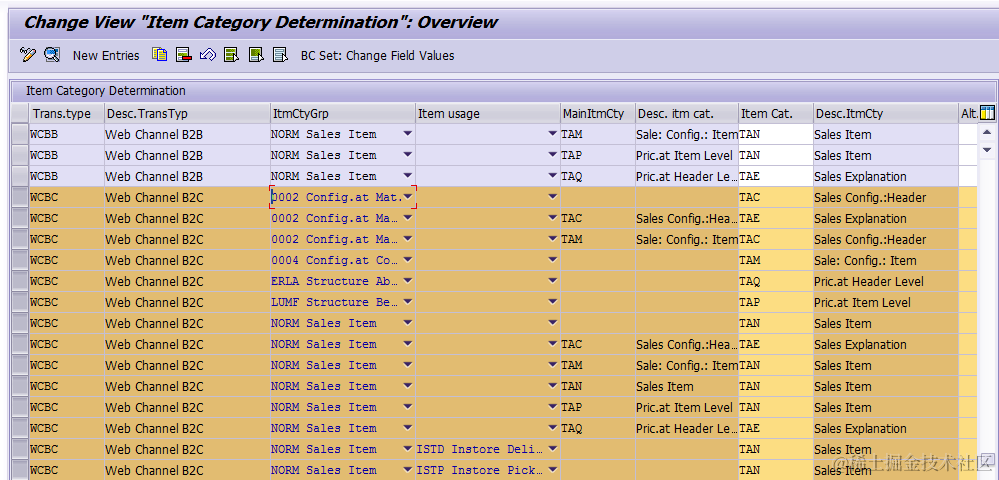Viewport: 999px width, 480px height.
Task: Open the table settings icon beside Alt. column
Action: coord(987,113)
